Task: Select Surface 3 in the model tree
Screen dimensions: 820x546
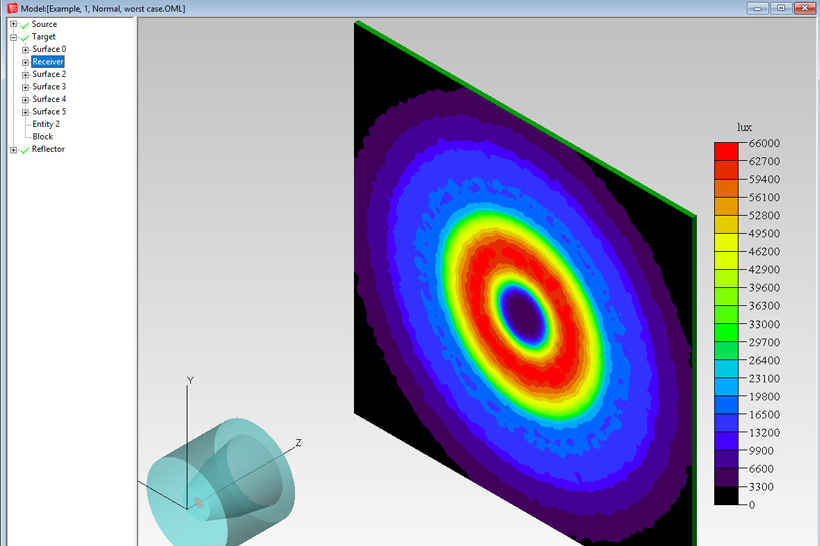Action: 48,87
